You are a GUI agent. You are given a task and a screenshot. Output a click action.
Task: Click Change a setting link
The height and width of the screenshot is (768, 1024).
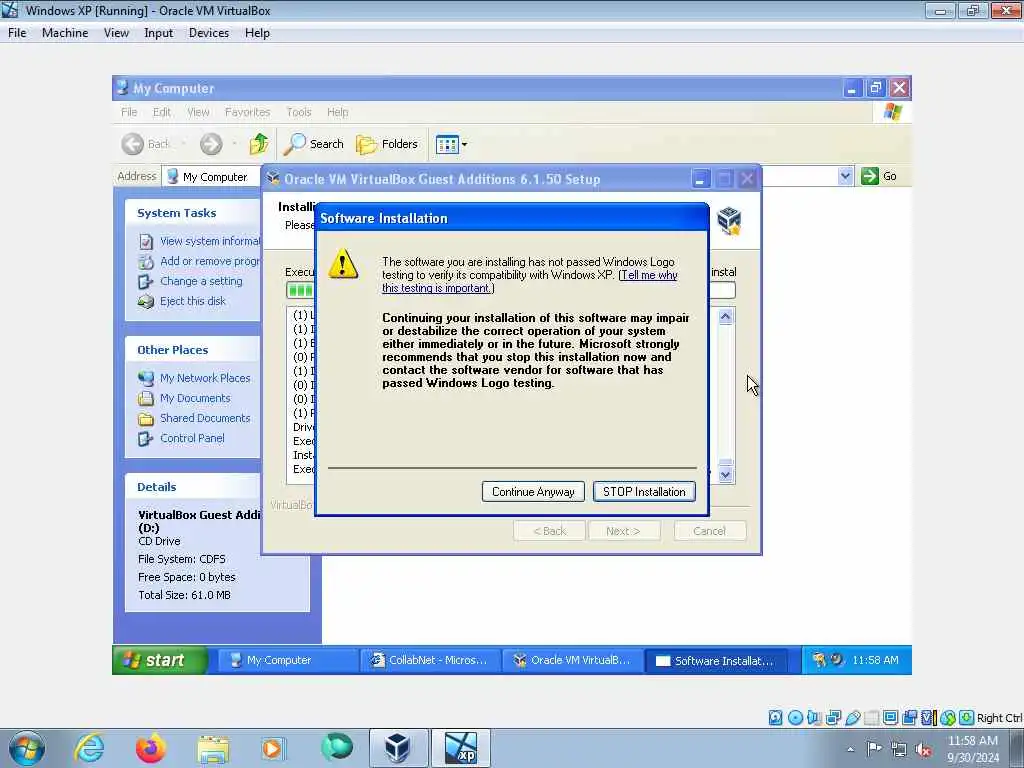click(x=201, y=281)
